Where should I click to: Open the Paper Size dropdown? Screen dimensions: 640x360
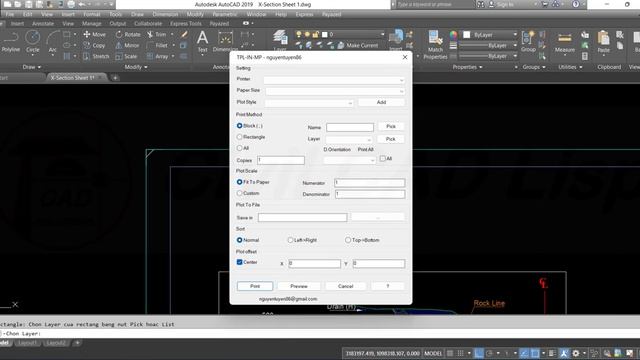[335, 91]
